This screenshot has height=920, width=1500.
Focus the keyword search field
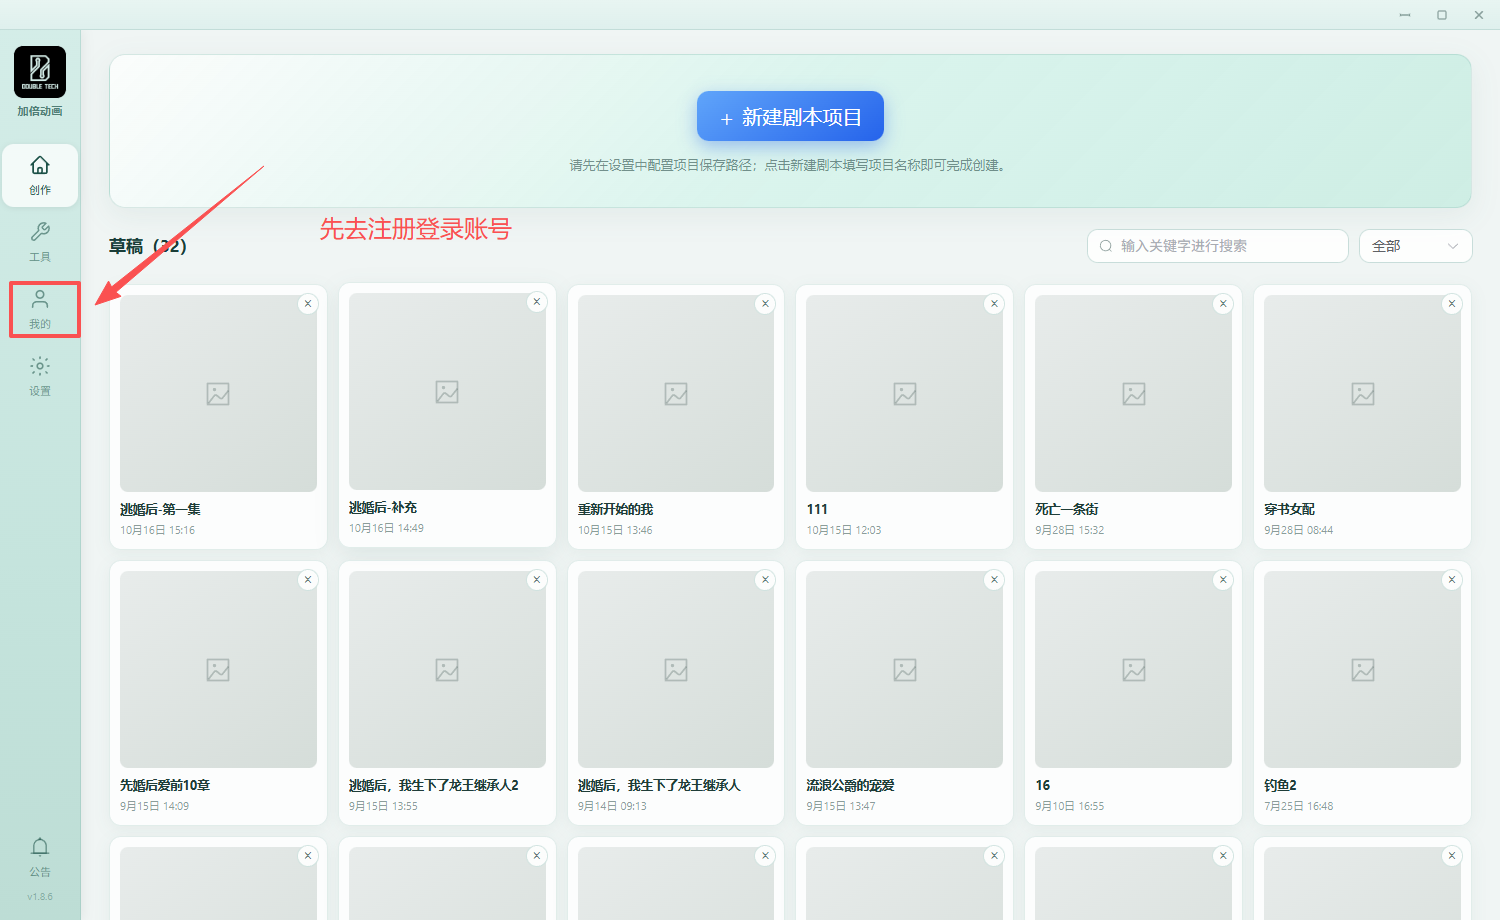click(x=1218, y=246)
